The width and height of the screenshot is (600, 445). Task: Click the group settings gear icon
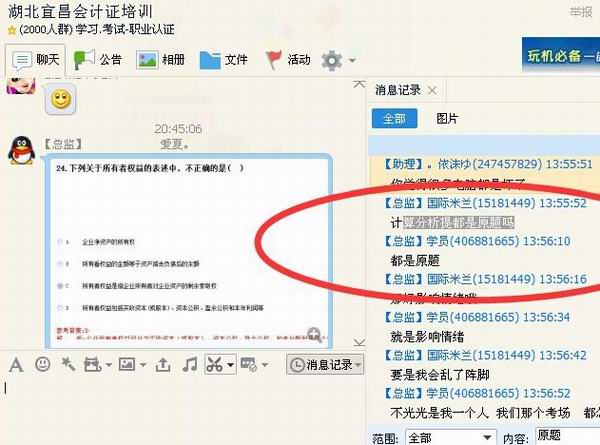331,60
